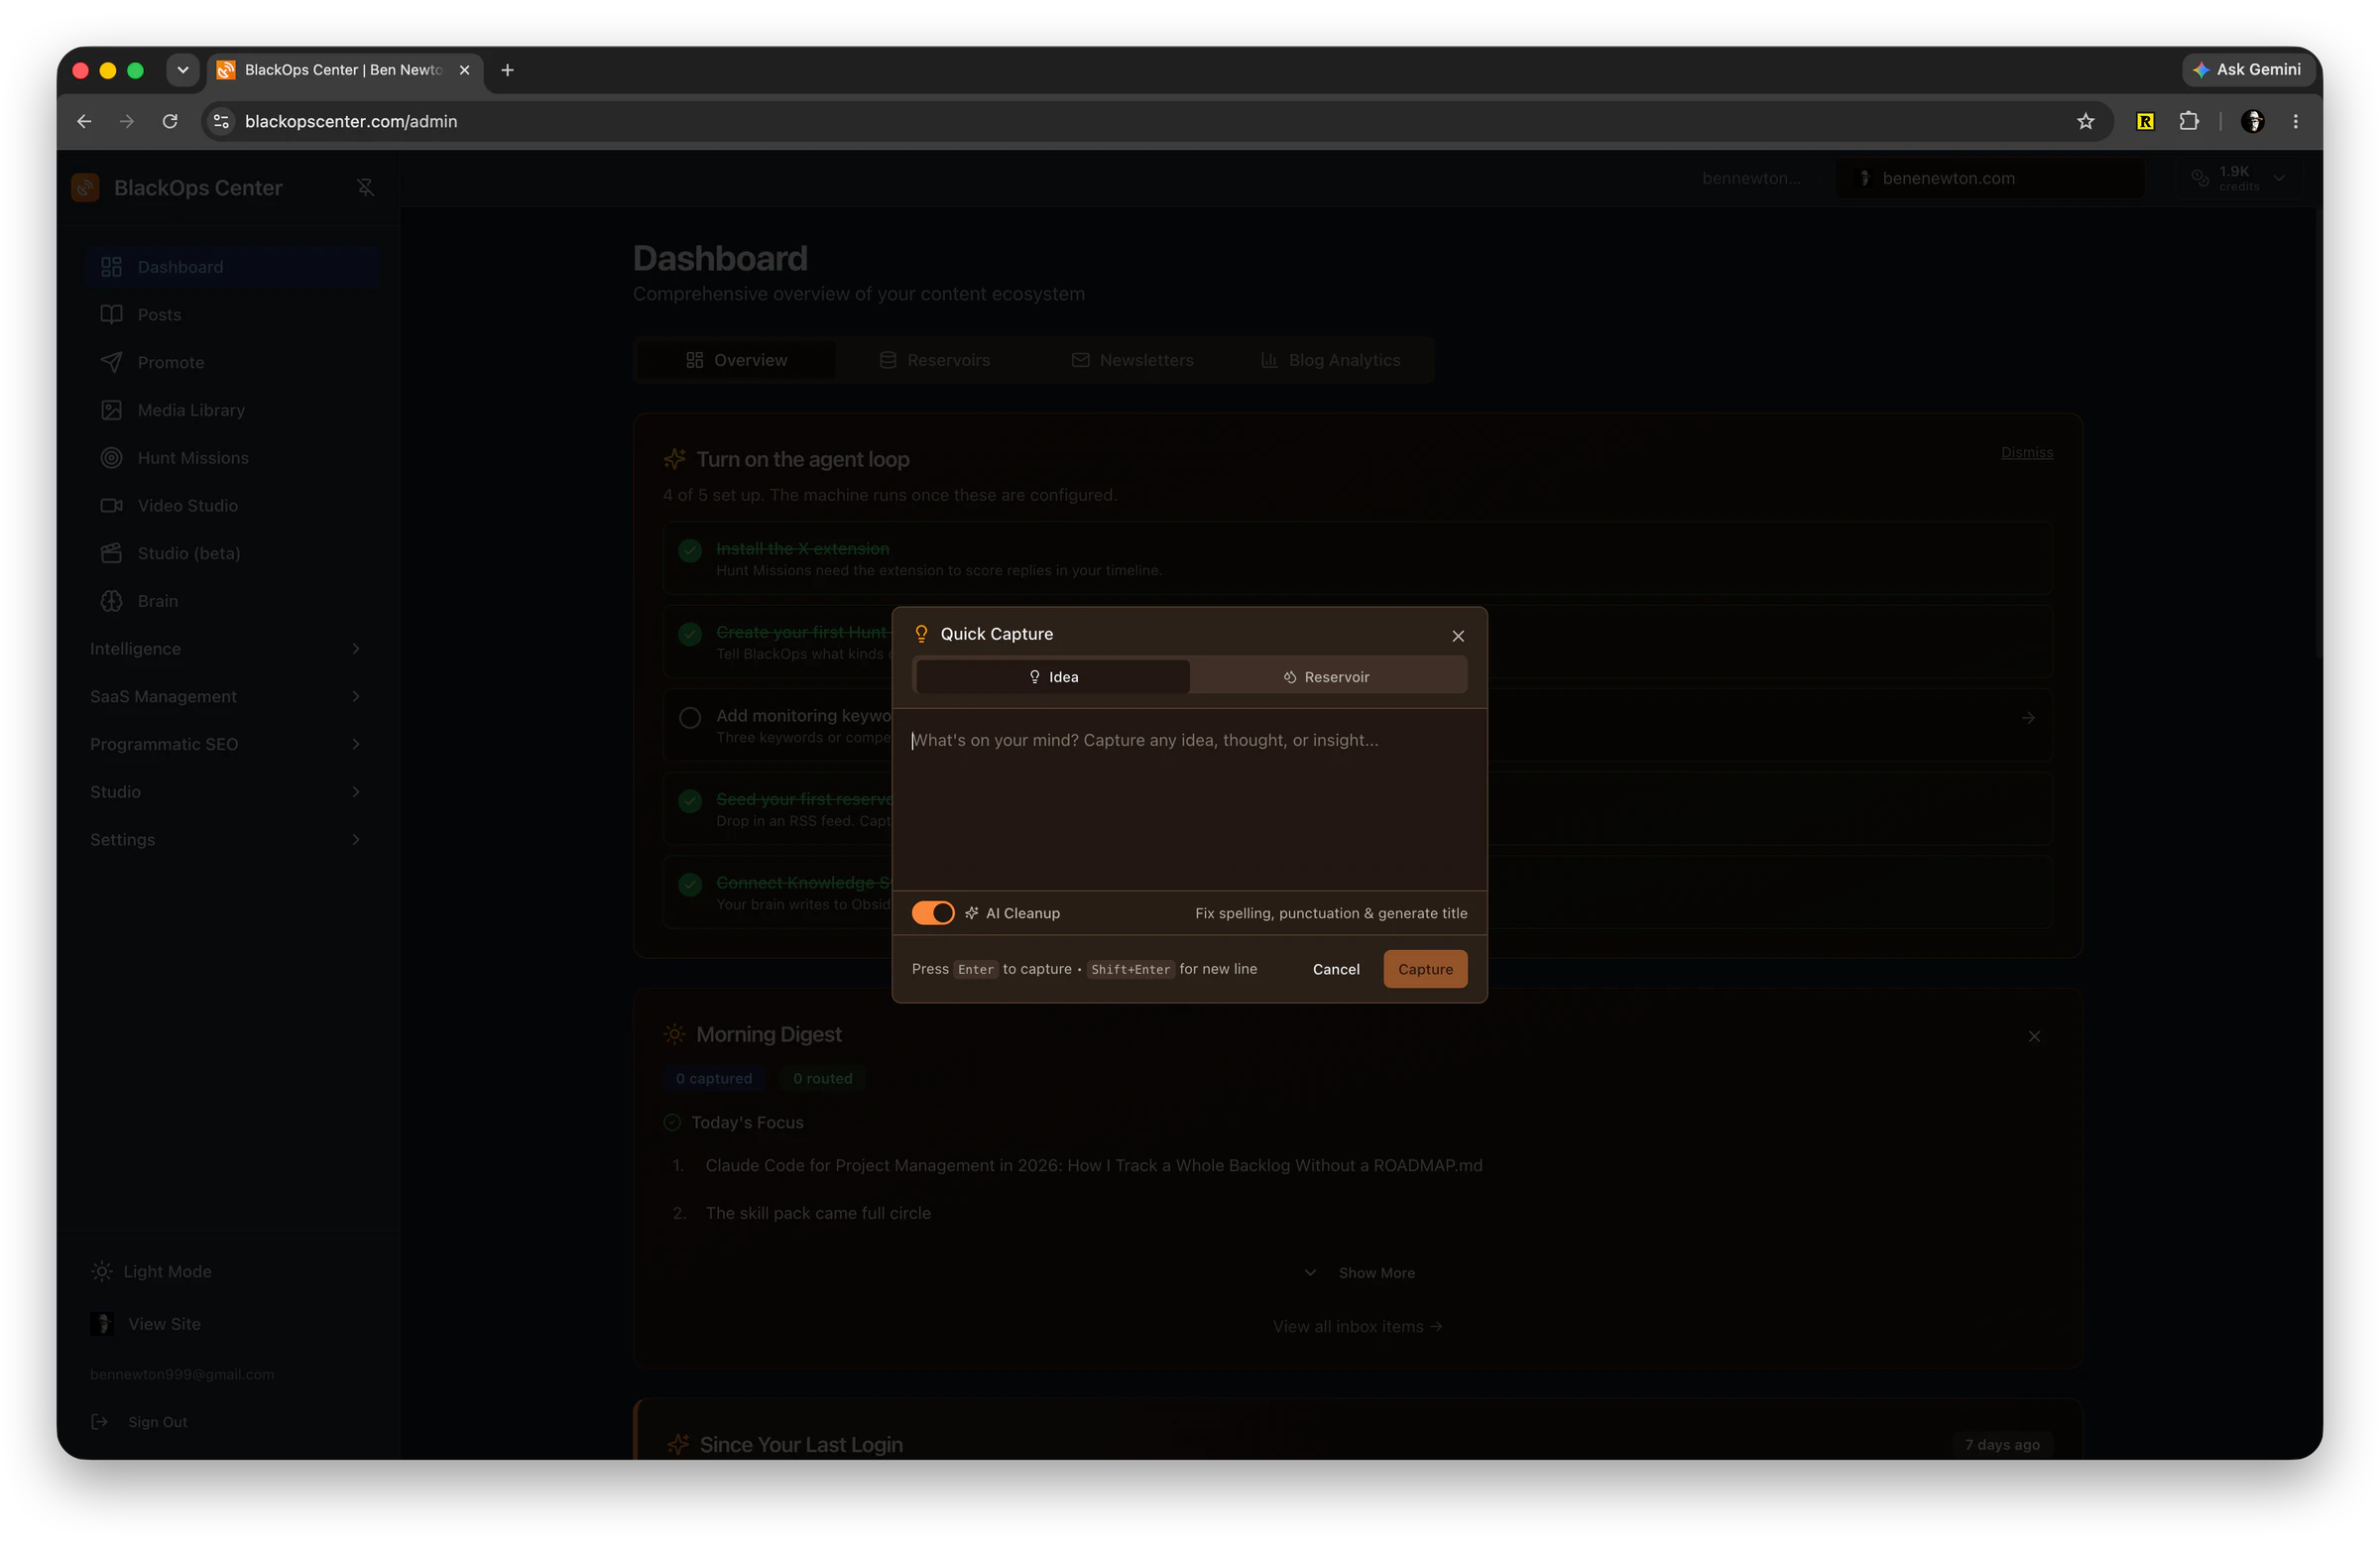Expand the Intelligence section
Screen dimensions: 2380x1549
(225, 648)
